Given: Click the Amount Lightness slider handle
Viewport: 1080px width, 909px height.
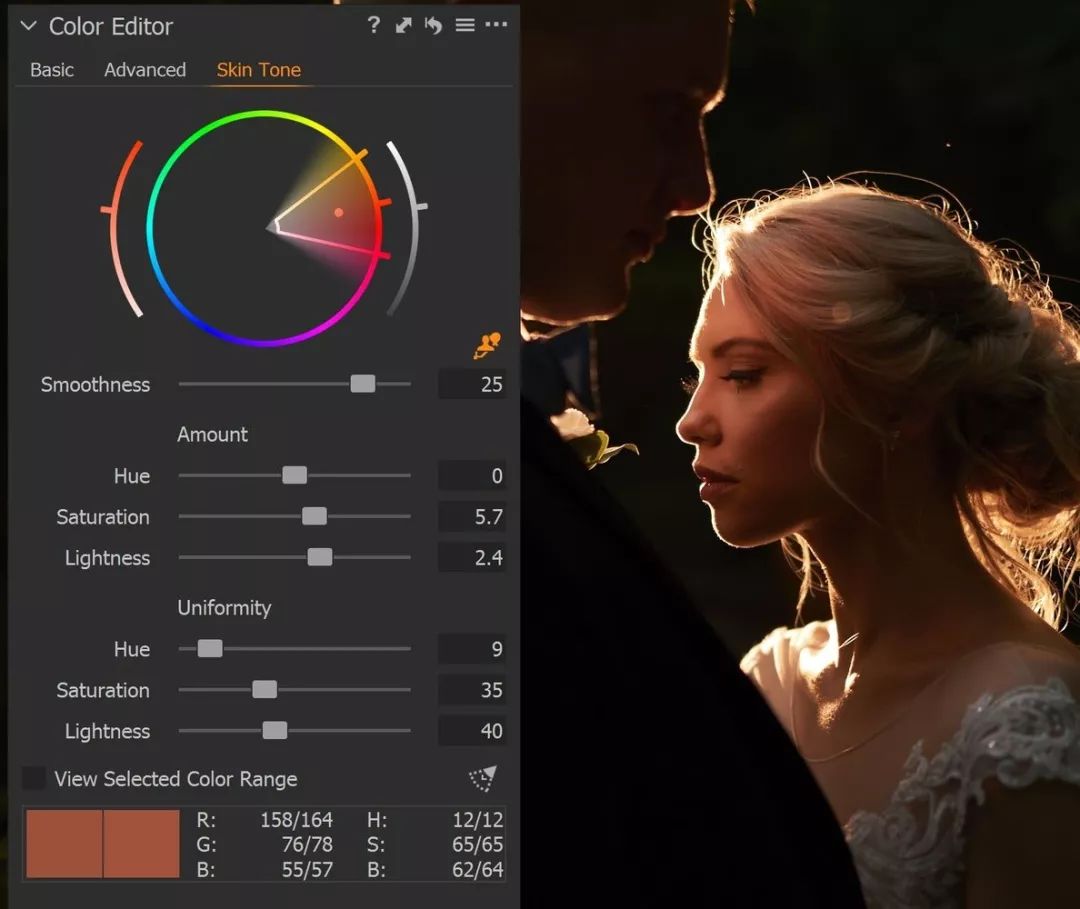Looking at the screenshot, I should 320,557.
